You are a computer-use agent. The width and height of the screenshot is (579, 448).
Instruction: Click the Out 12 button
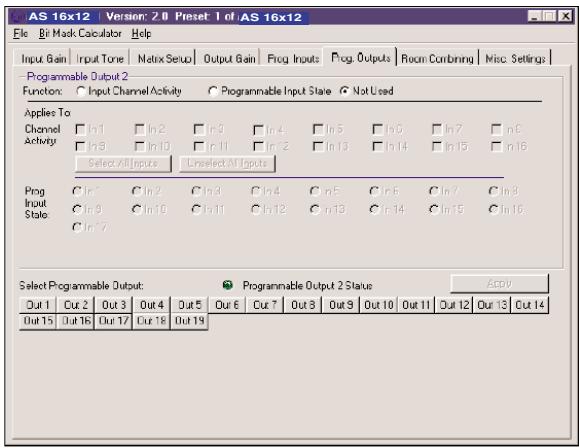tap(454, 305)
